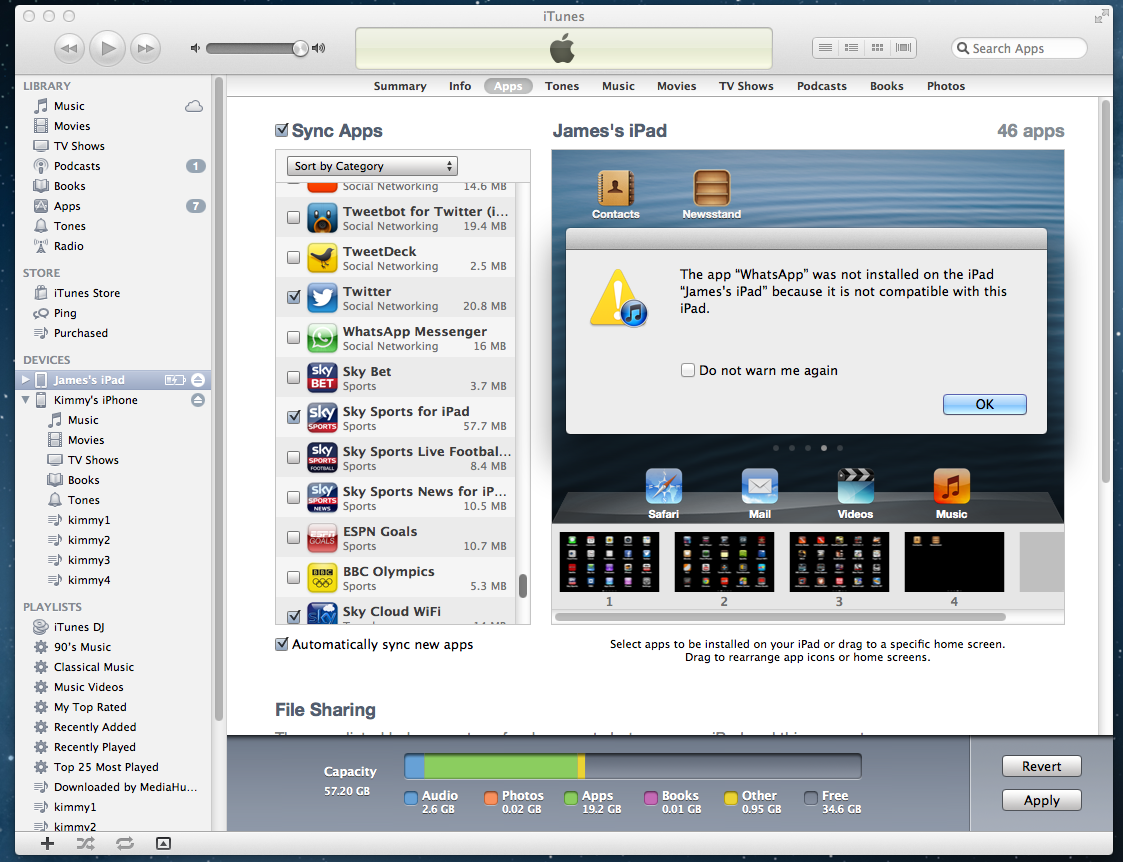Open Apps in the Library sidebar
Viewport: 1123px width, 862px height.
67,206
